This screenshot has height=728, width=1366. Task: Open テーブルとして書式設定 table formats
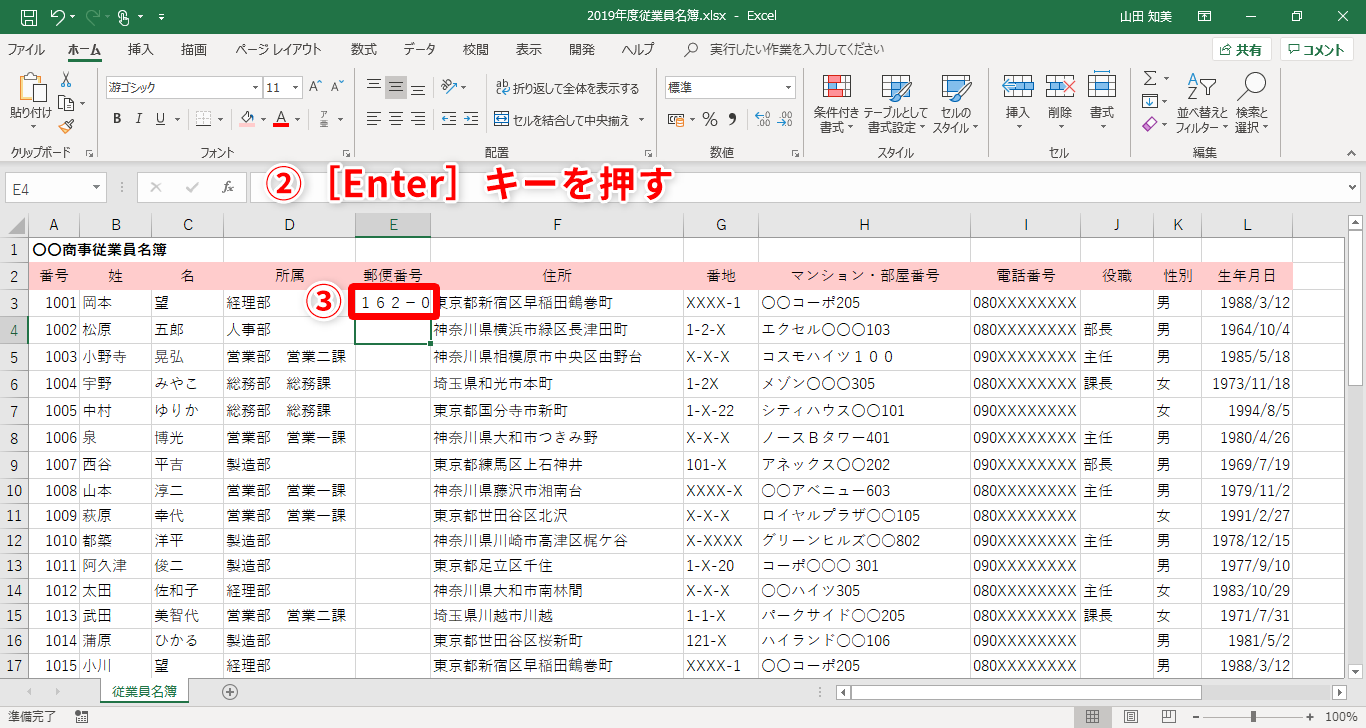(x=895, y=104)
